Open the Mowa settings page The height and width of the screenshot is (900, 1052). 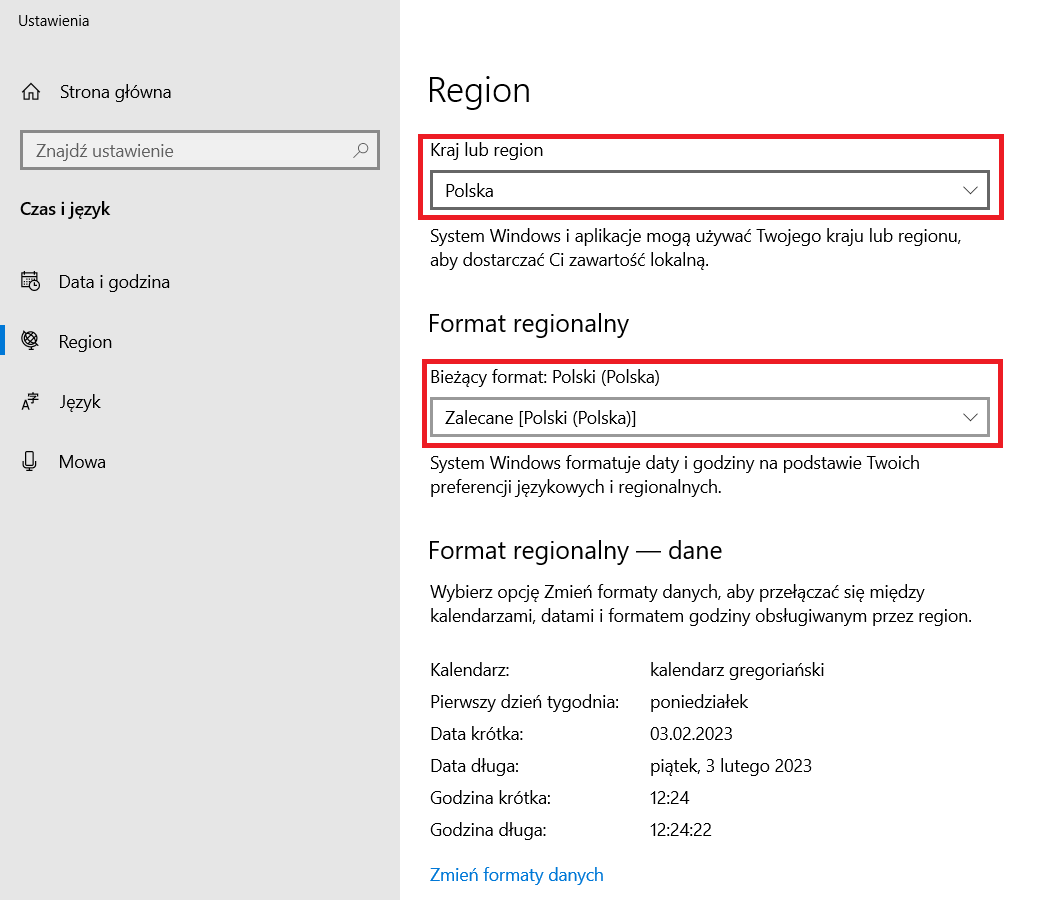(82, 462)
